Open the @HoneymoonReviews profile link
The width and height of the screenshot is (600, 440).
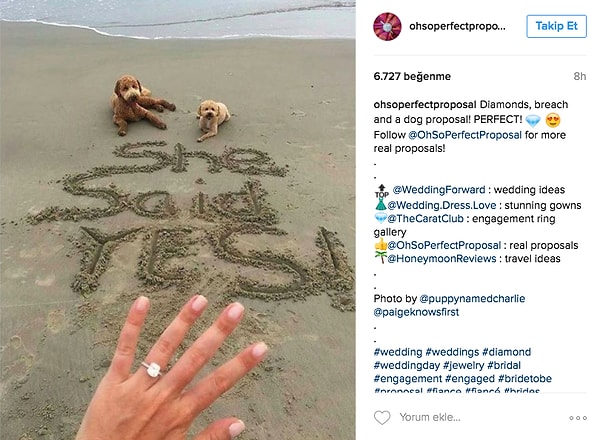pyautogui.click(x=442, y=259)
